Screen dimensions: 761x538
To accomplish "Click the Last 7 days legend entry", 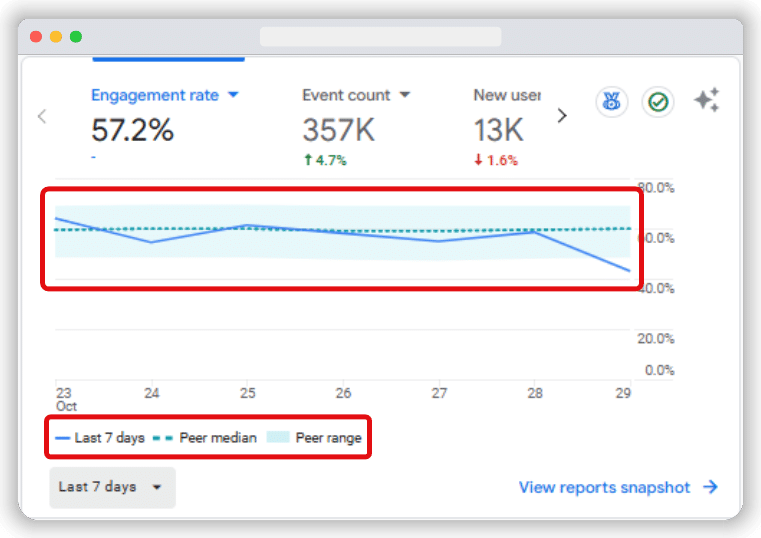I will tap(100, 438).
